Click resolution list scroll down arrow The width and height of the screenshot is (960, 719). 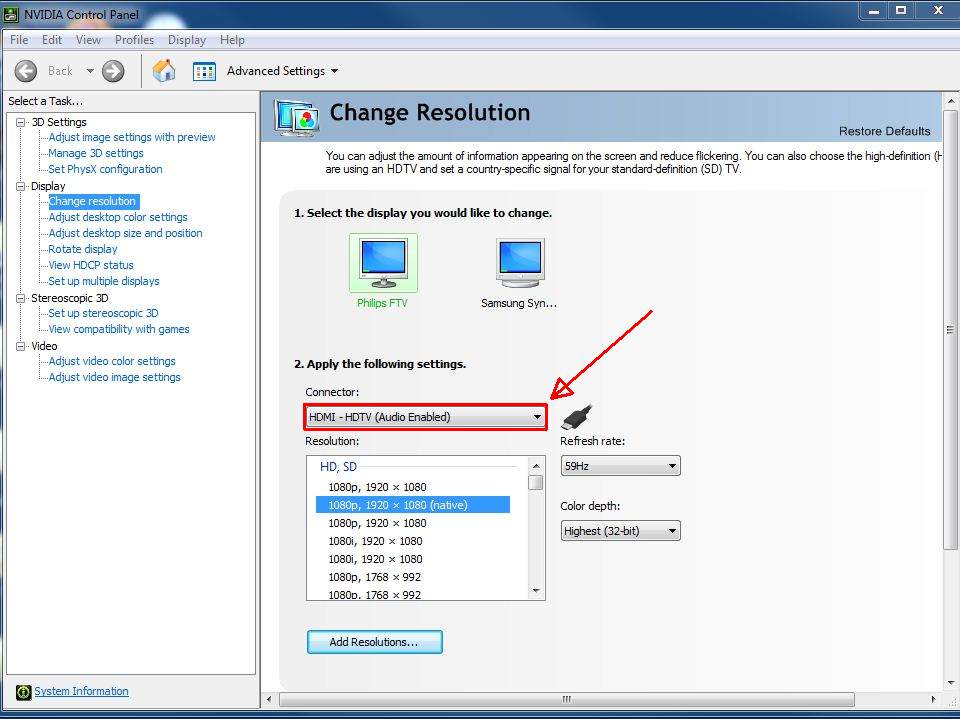[536, 590]
